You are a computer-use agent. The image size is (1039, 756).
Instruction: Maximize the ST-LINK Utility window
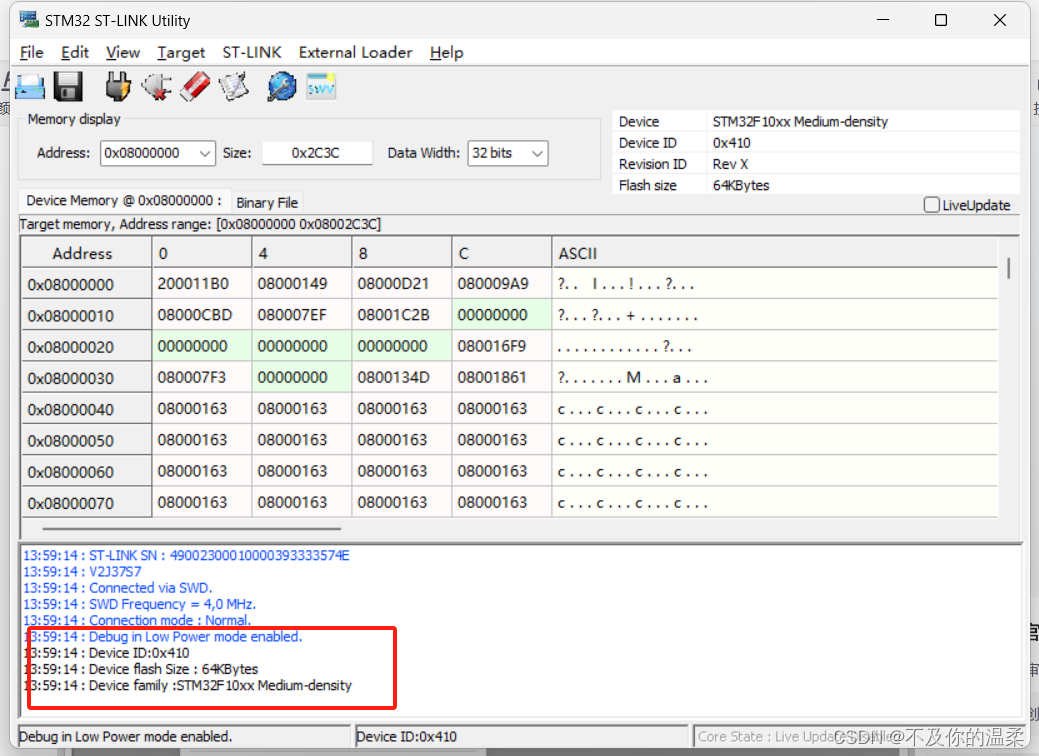(941, 20)
